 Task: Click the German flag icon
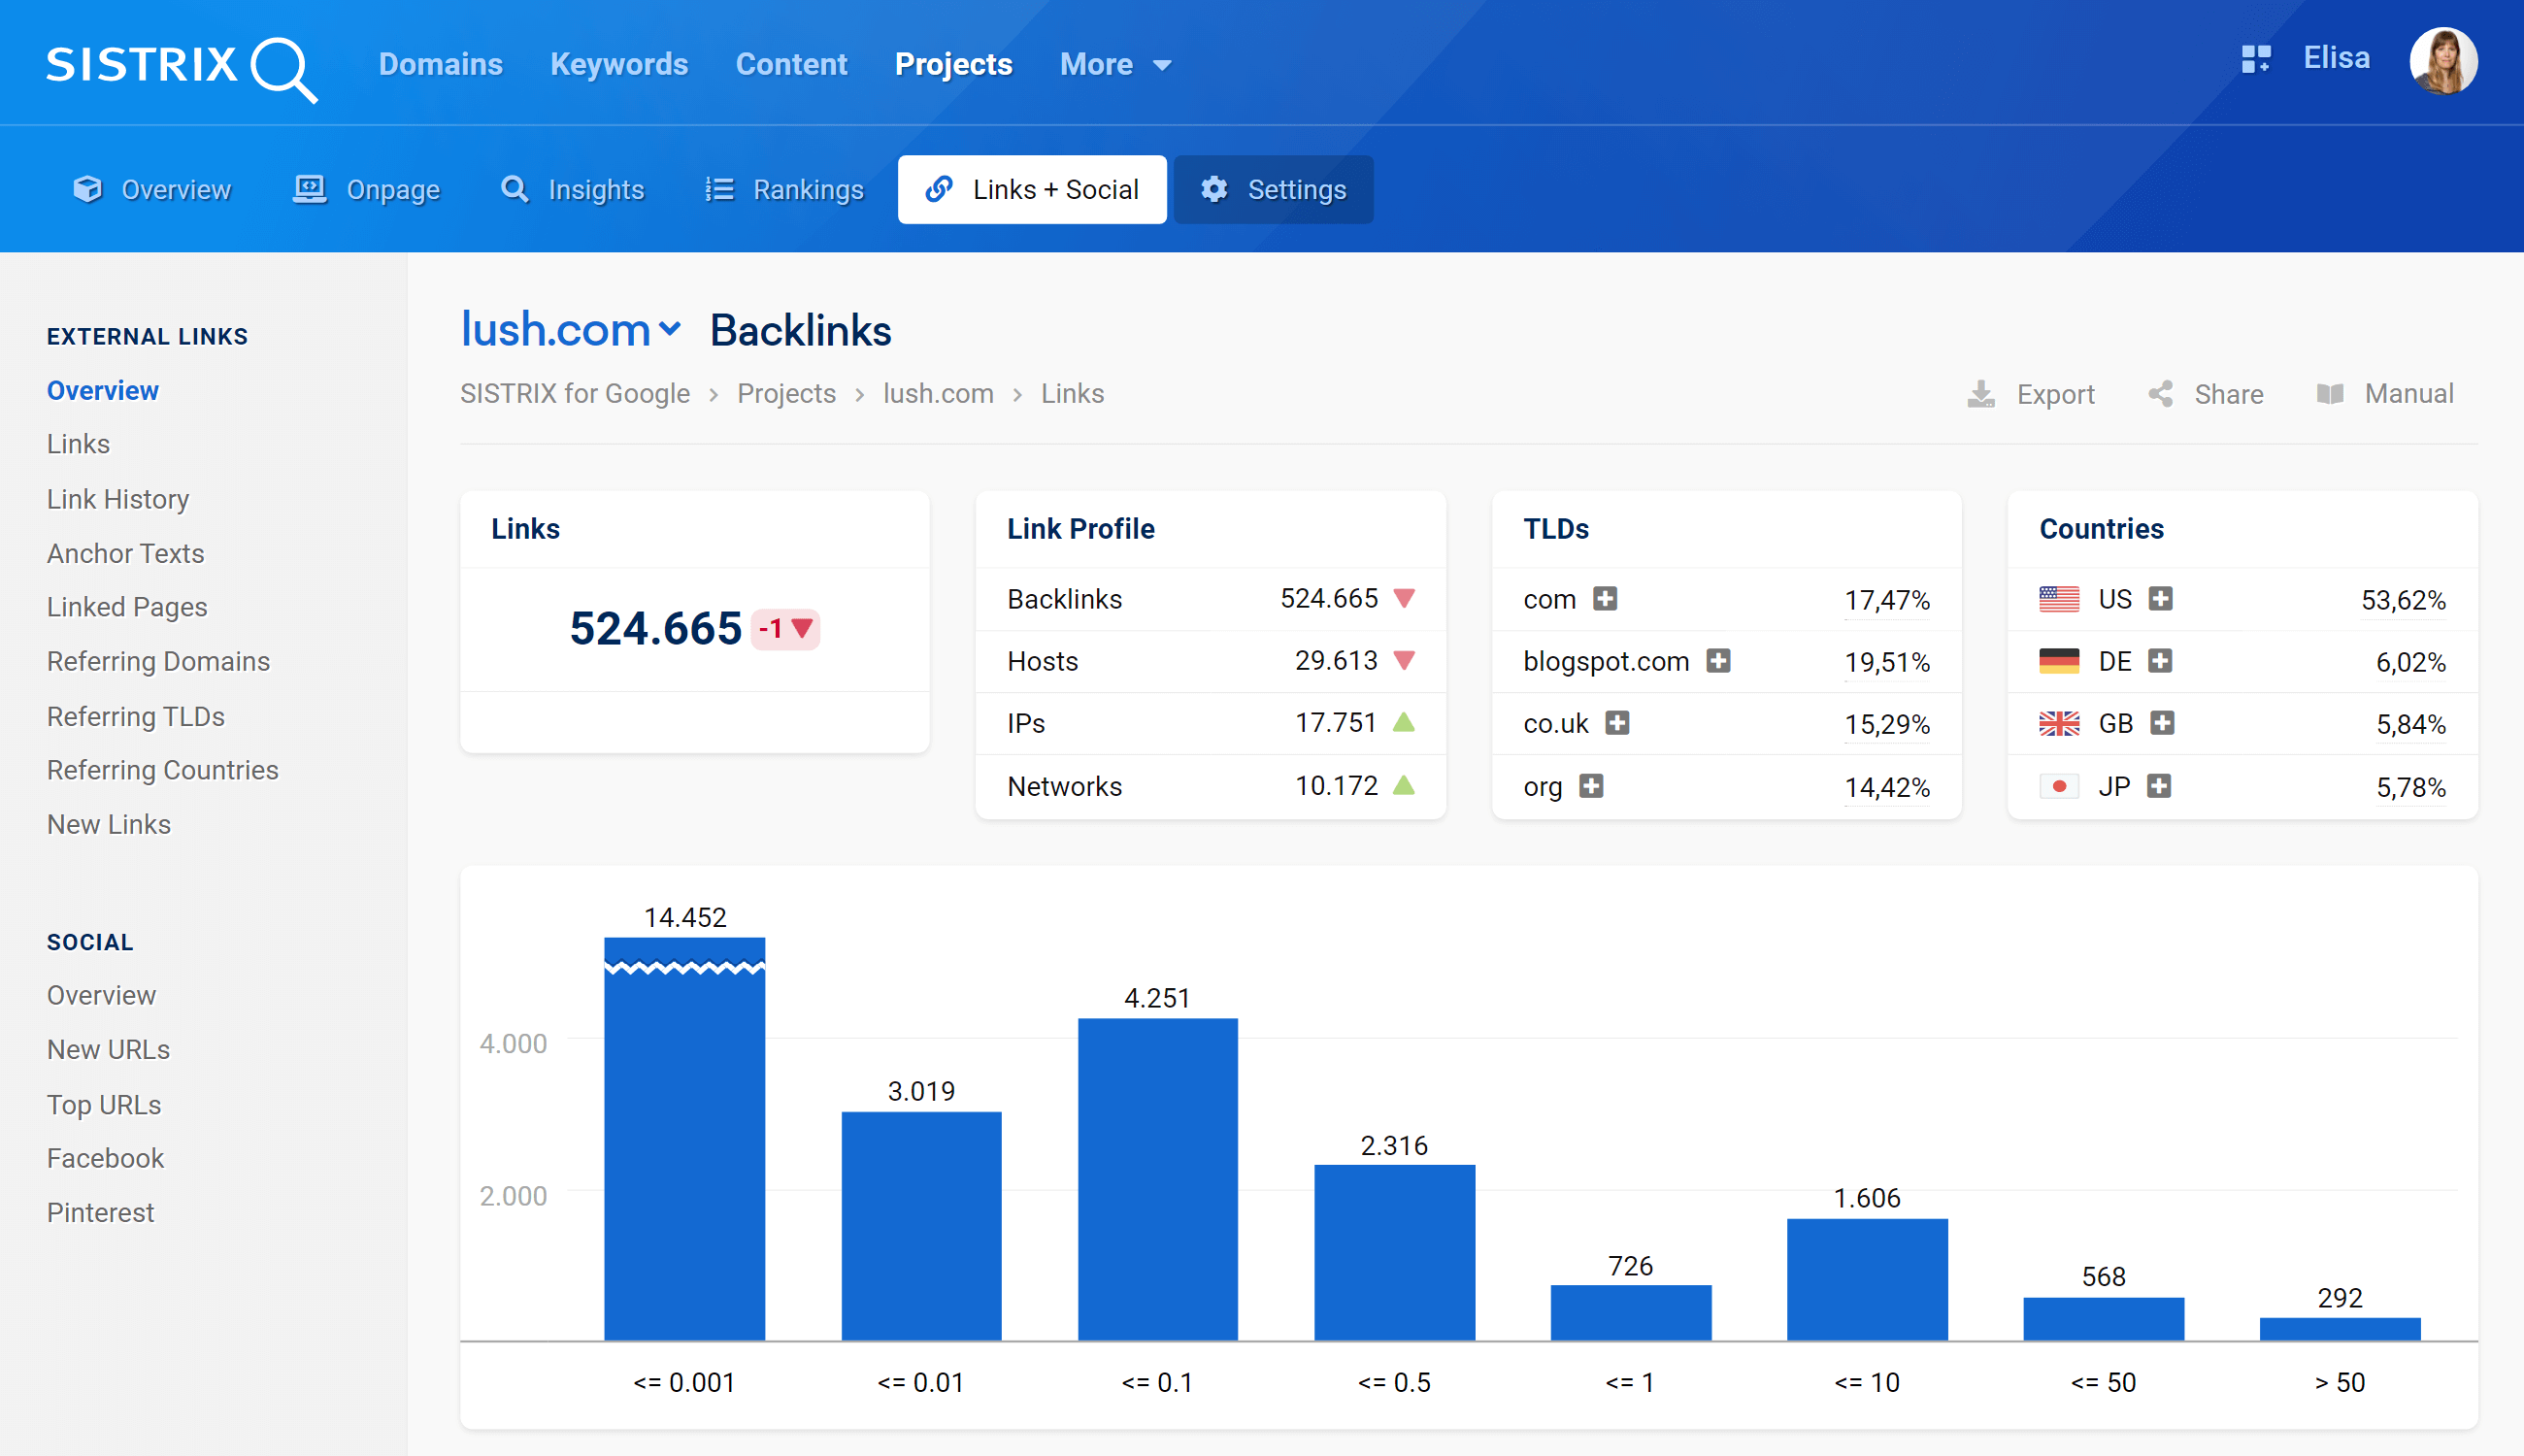point(2059,661)
